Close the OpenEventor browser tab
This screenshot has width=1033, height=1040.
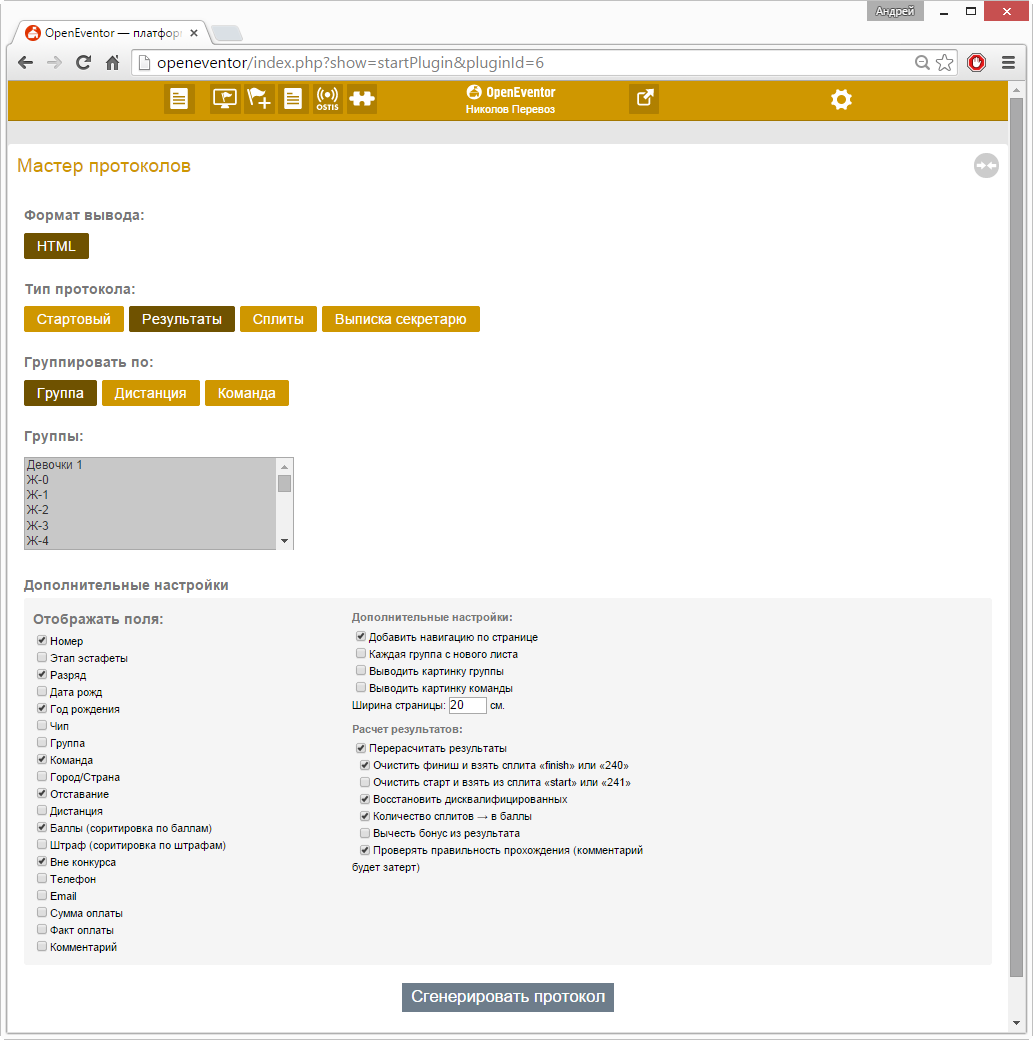coord(194,32)
